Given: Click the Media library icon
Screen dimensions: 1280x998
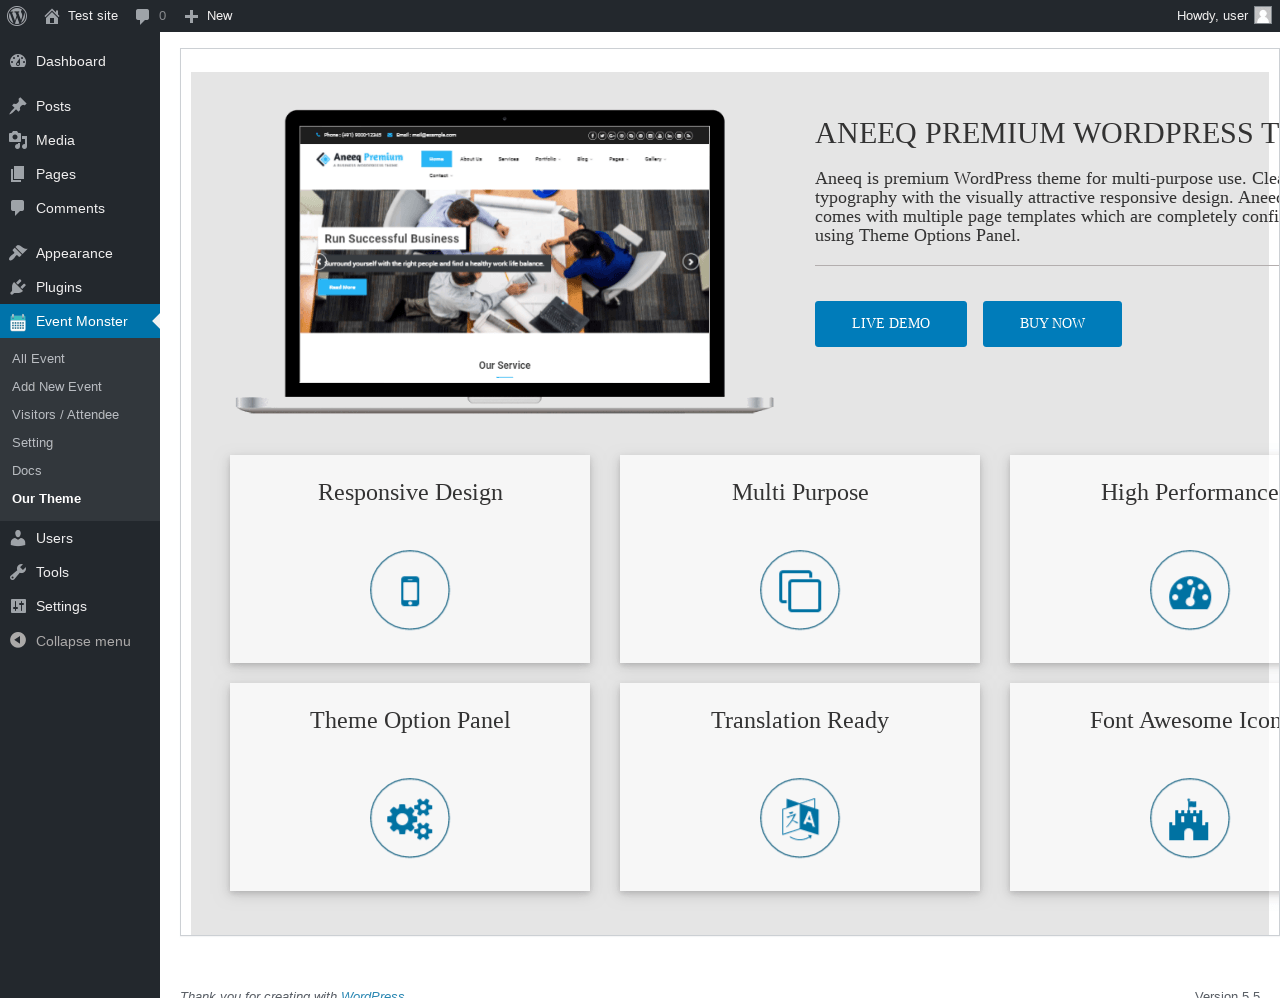Looking at the screenshot, I should click(18, 140).
